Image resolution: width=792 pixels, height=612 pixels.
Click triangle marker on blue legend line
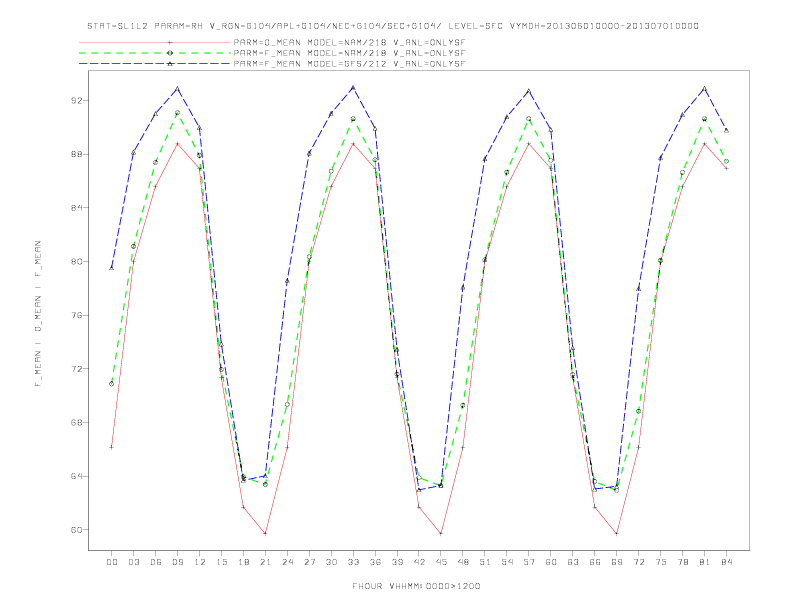point(170,64)
